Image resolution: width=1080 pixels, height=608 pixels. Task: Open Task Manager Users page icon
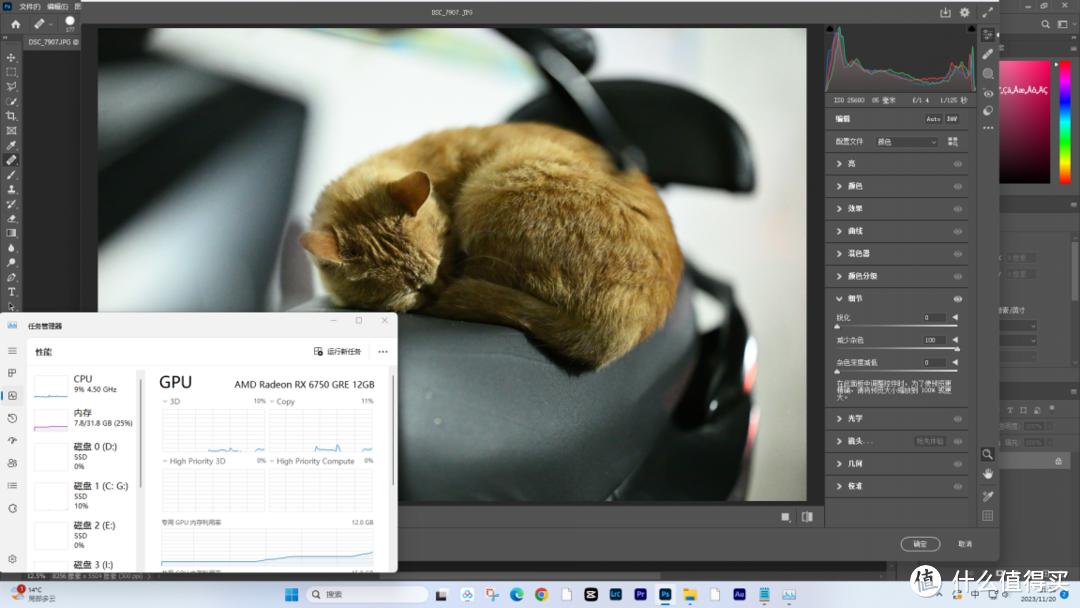pos(12,463)
